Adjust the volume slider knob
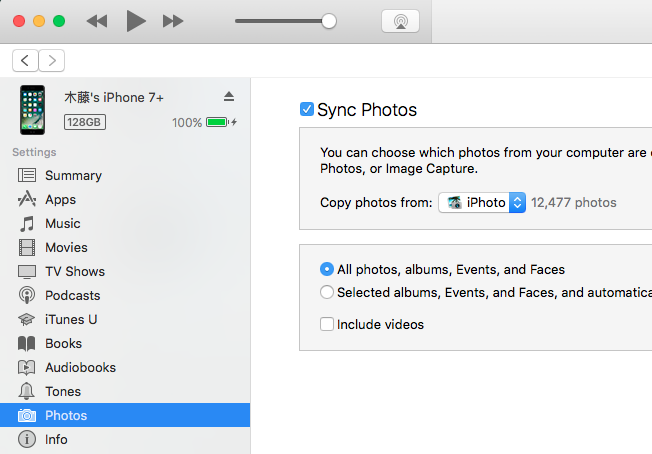Image resolution: width=652 pixels, height=454 pixels. 329,21
